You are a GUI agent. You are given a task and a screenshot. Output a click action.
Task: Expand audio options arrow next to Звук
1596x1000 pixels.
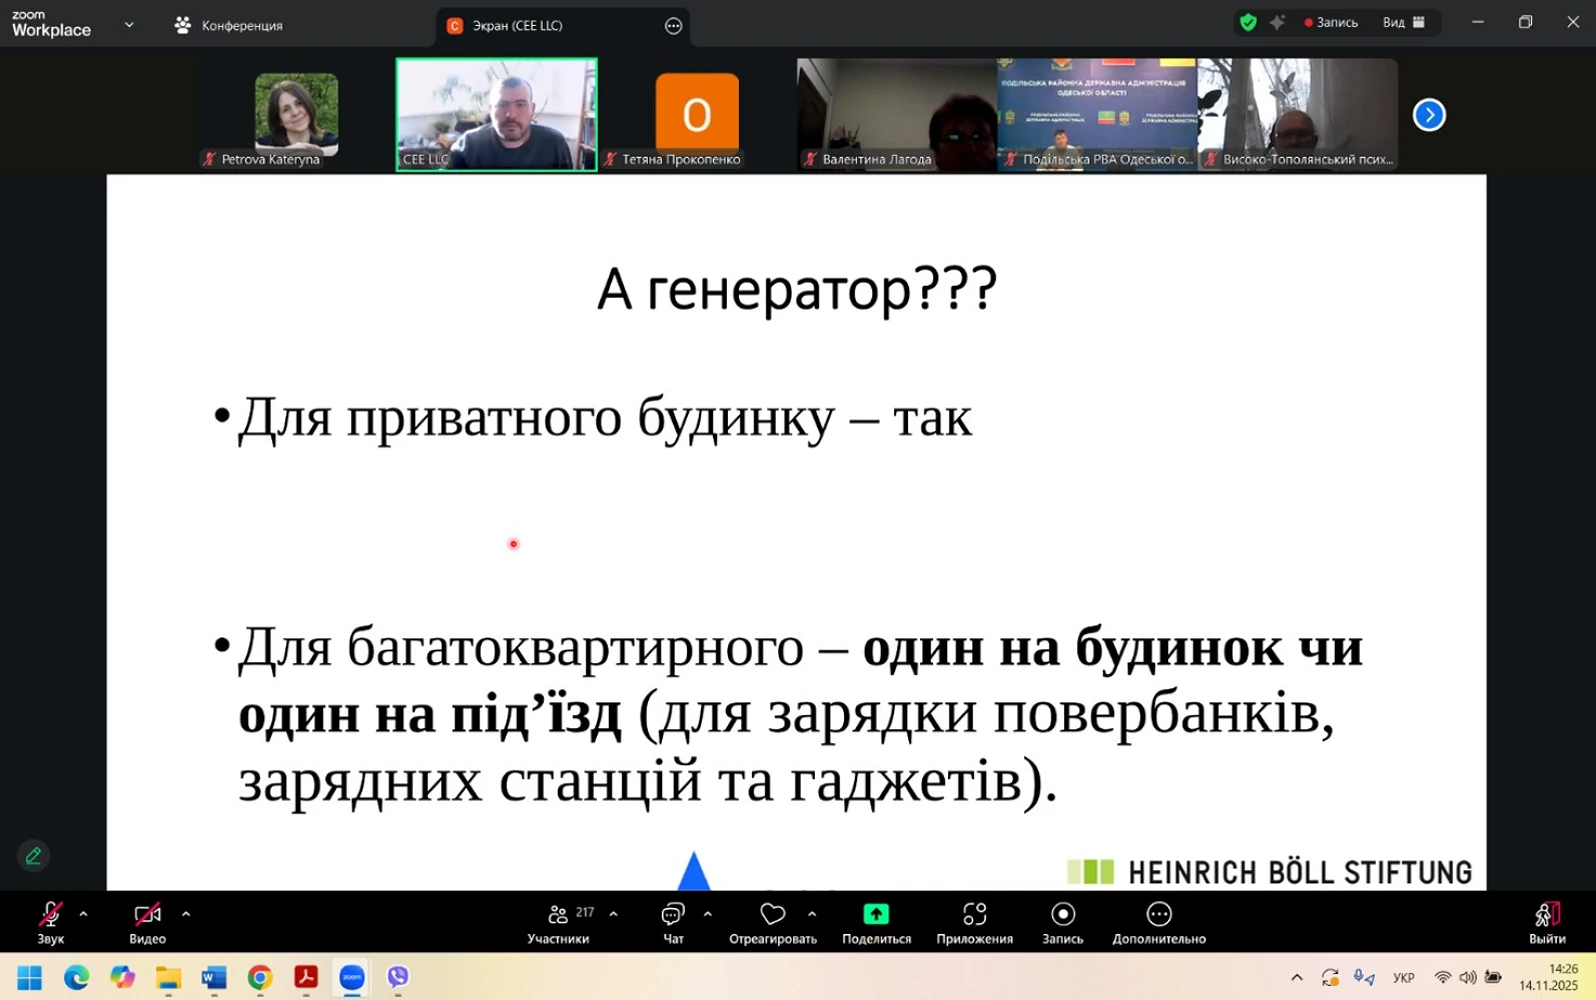click(83, 913)
